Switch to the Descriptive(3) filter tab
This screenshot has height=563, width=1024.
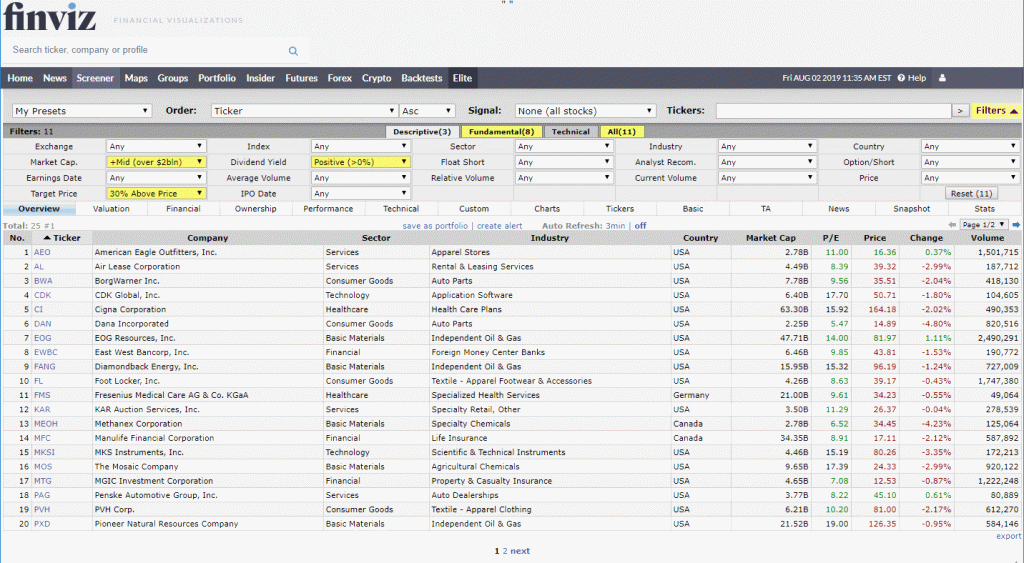[422, 132]
